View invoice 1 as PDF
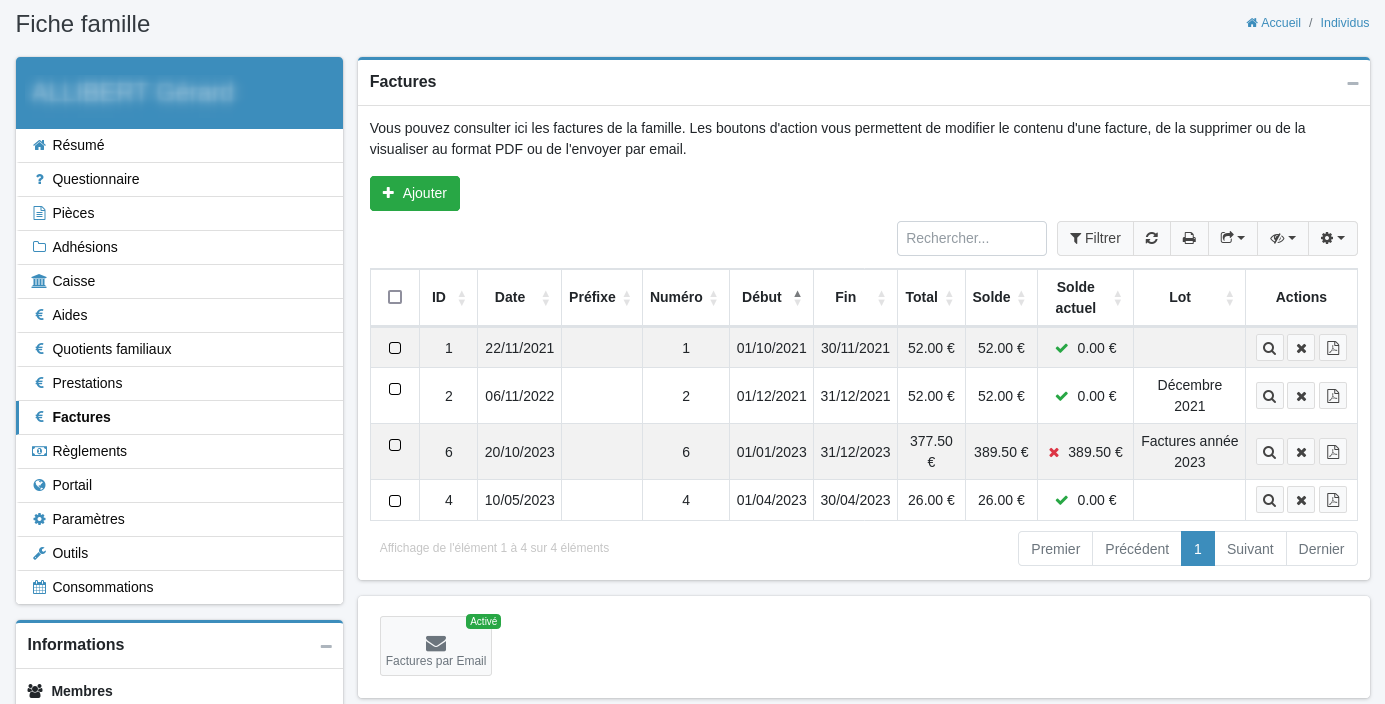1385x704 pixels. [x=1332, y=348]
